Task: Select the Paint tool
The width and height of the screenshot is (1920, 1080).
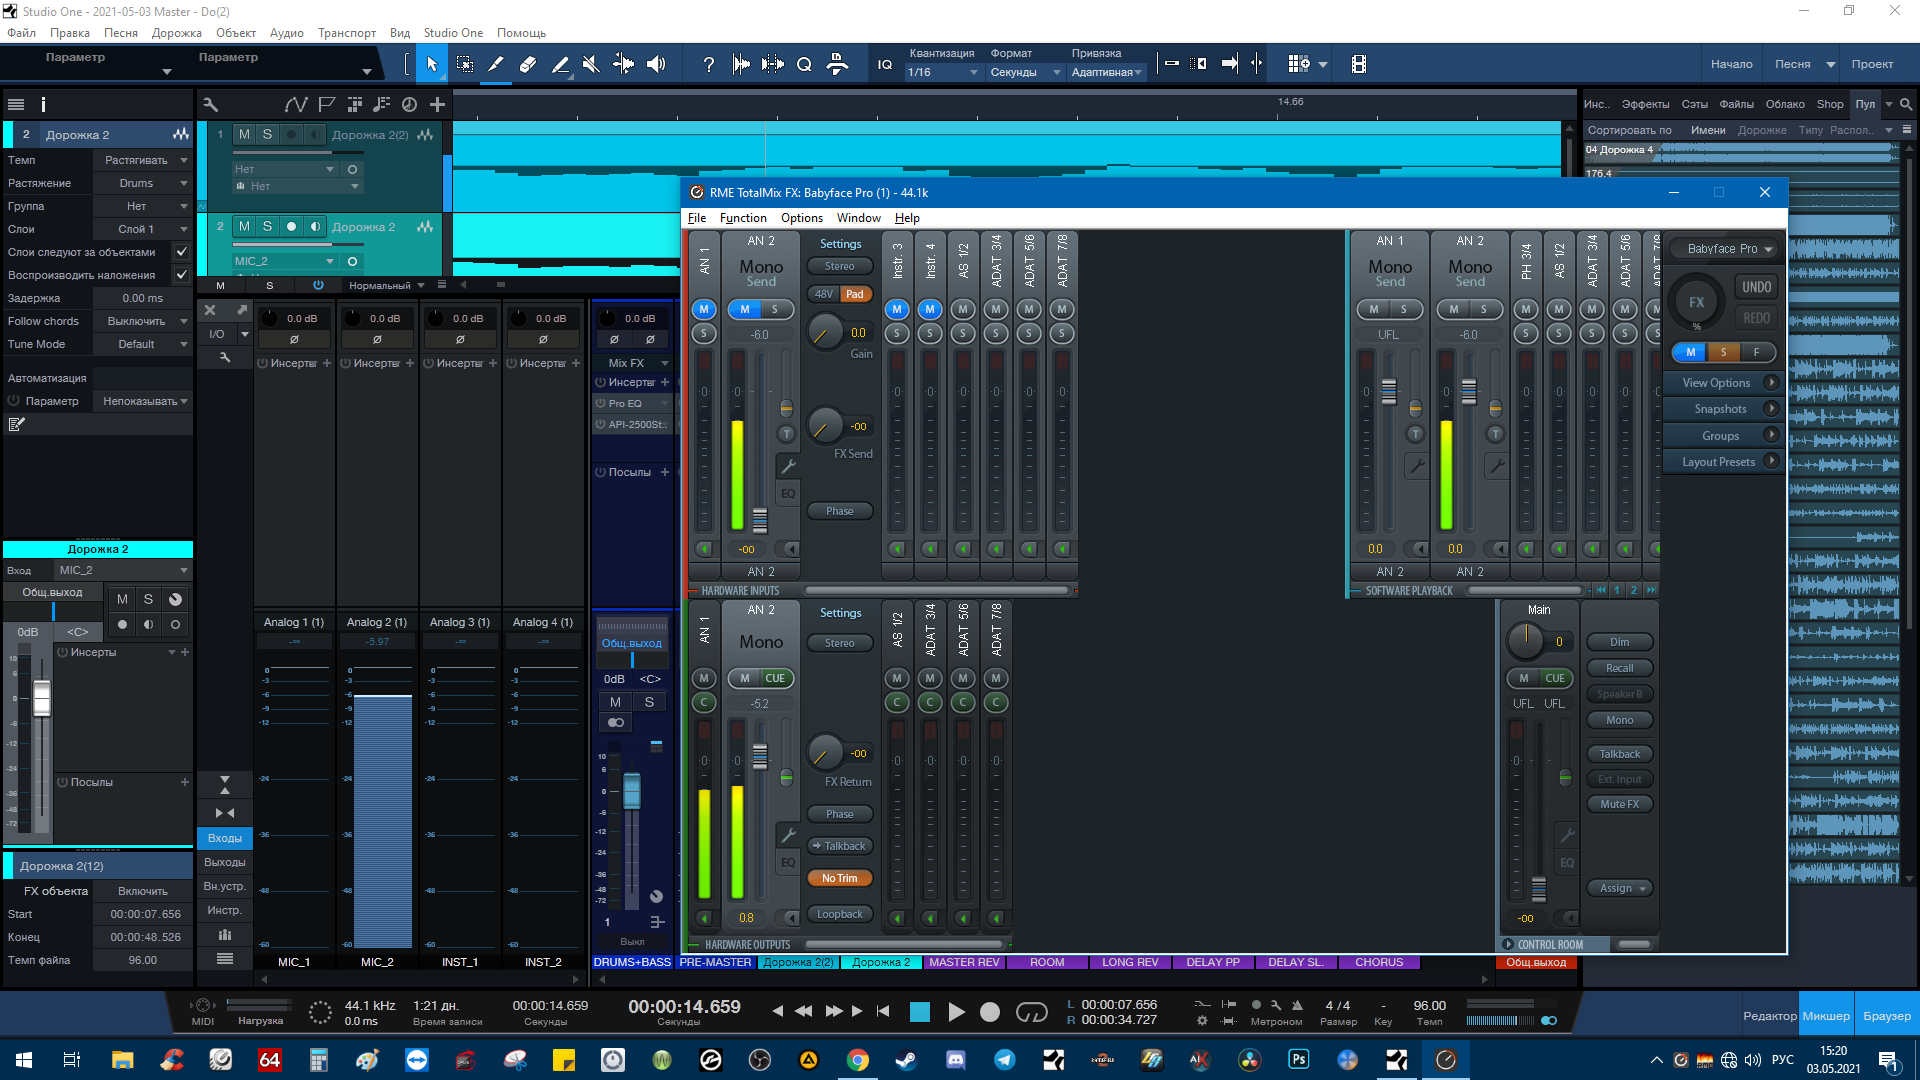Action: click(x=560, y=64)
